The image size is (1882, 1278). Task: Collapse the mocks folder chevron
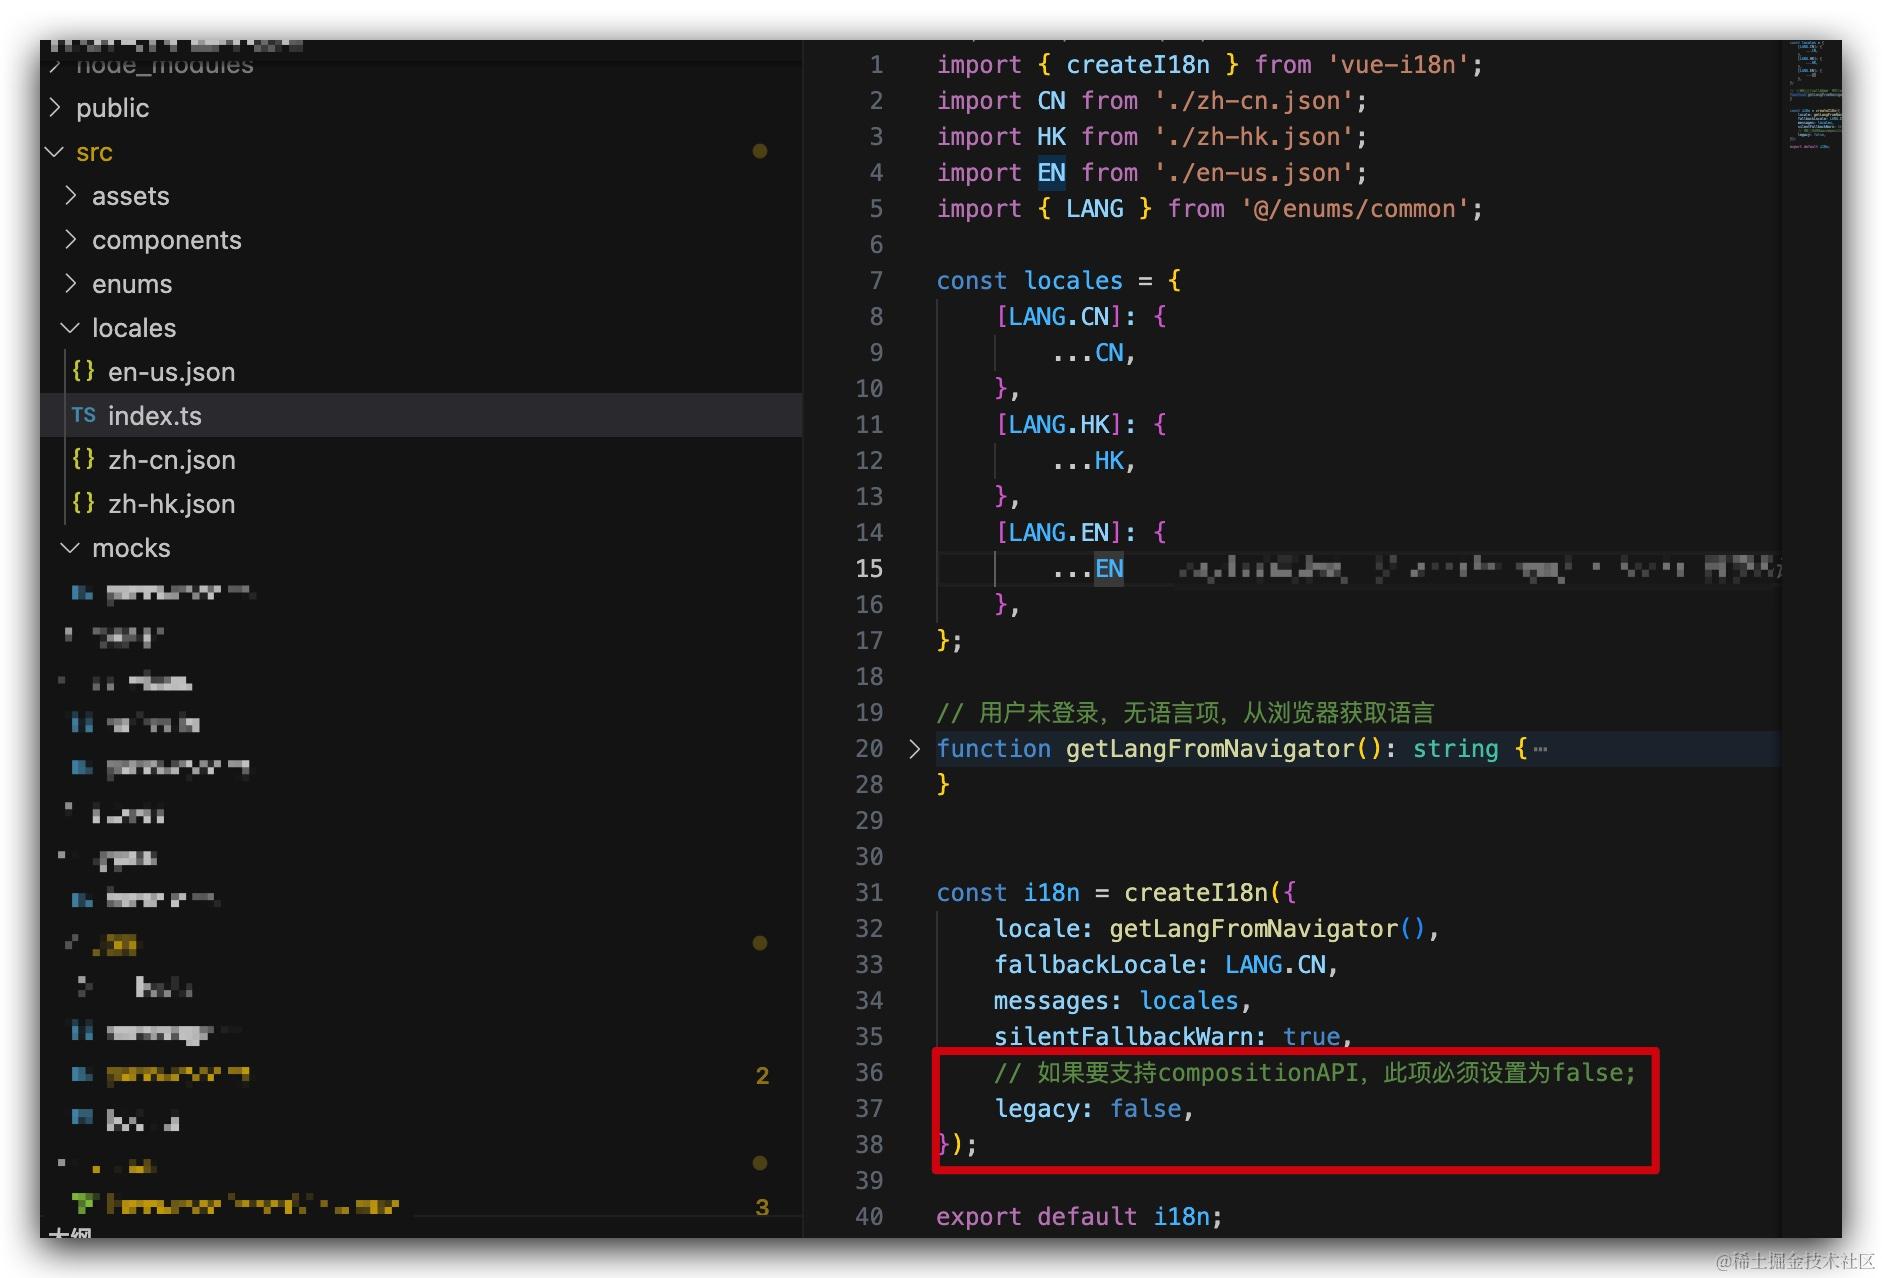coord(71,548)
